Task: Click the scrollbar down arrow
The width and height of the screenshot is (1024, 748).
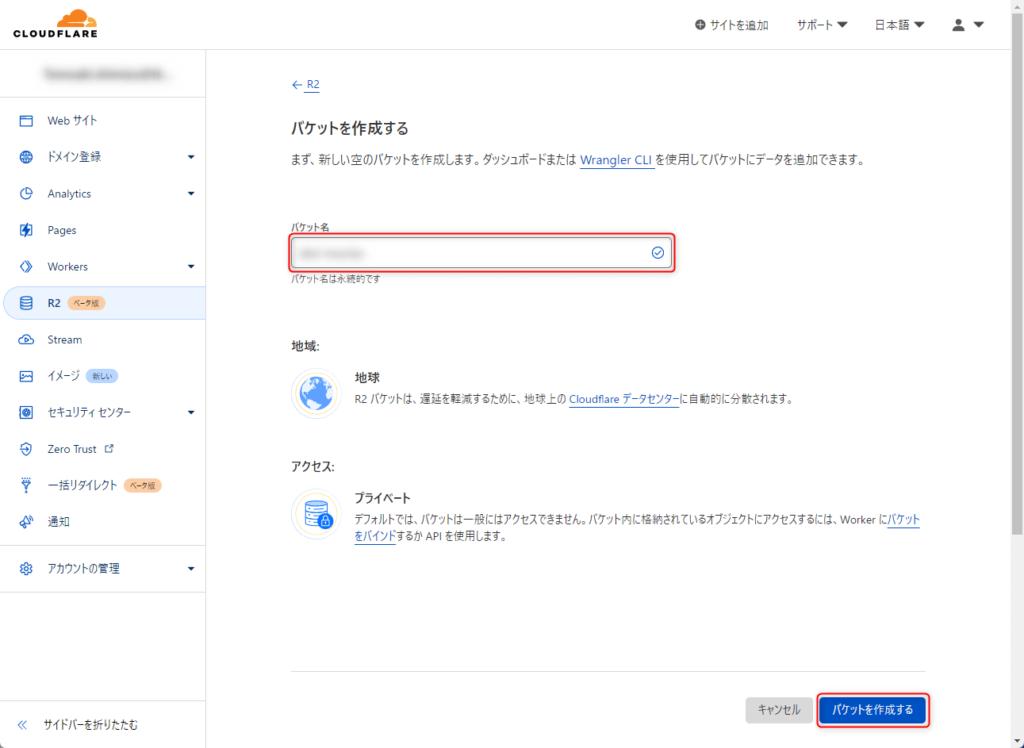Action: (1017, 741)
